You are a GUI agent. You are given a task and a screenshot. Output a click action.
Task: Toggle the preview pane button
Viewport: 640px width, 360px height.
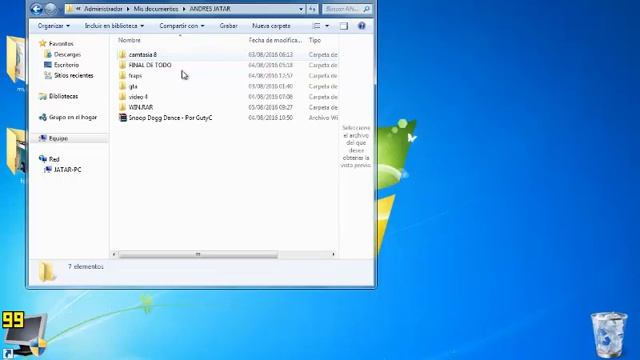(x=344, y=26)
